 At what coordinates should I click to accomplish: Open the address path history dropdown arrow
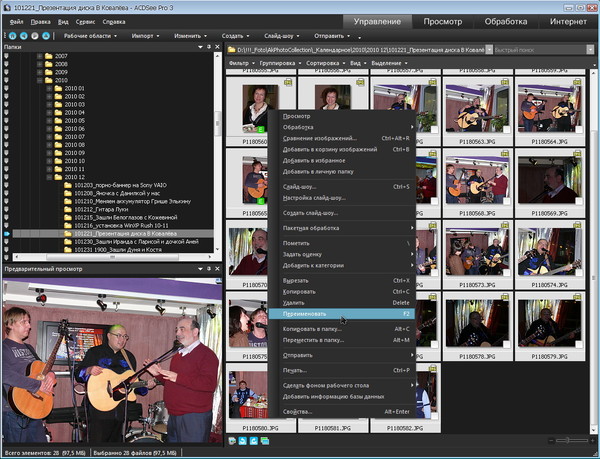[489, 50]
